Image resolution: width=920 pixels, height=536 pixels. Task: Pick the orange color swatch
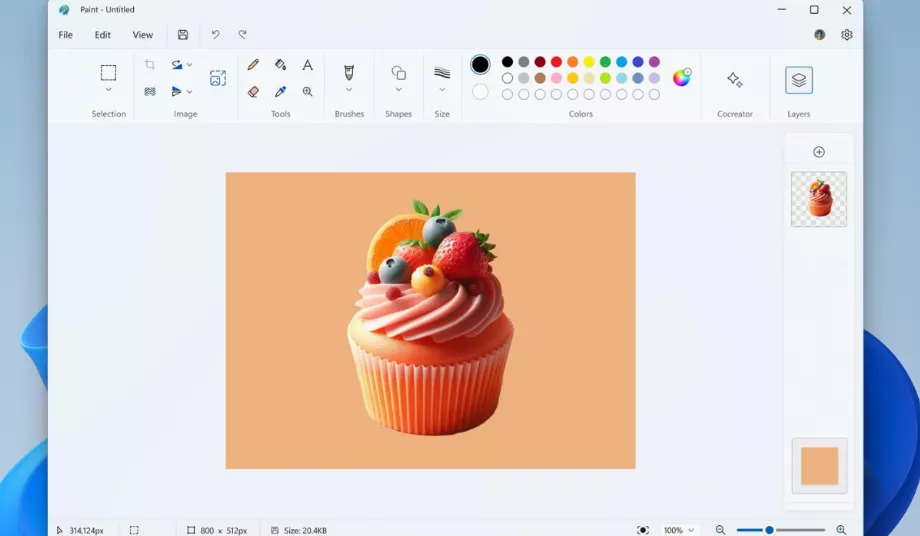tap(573, 62)
